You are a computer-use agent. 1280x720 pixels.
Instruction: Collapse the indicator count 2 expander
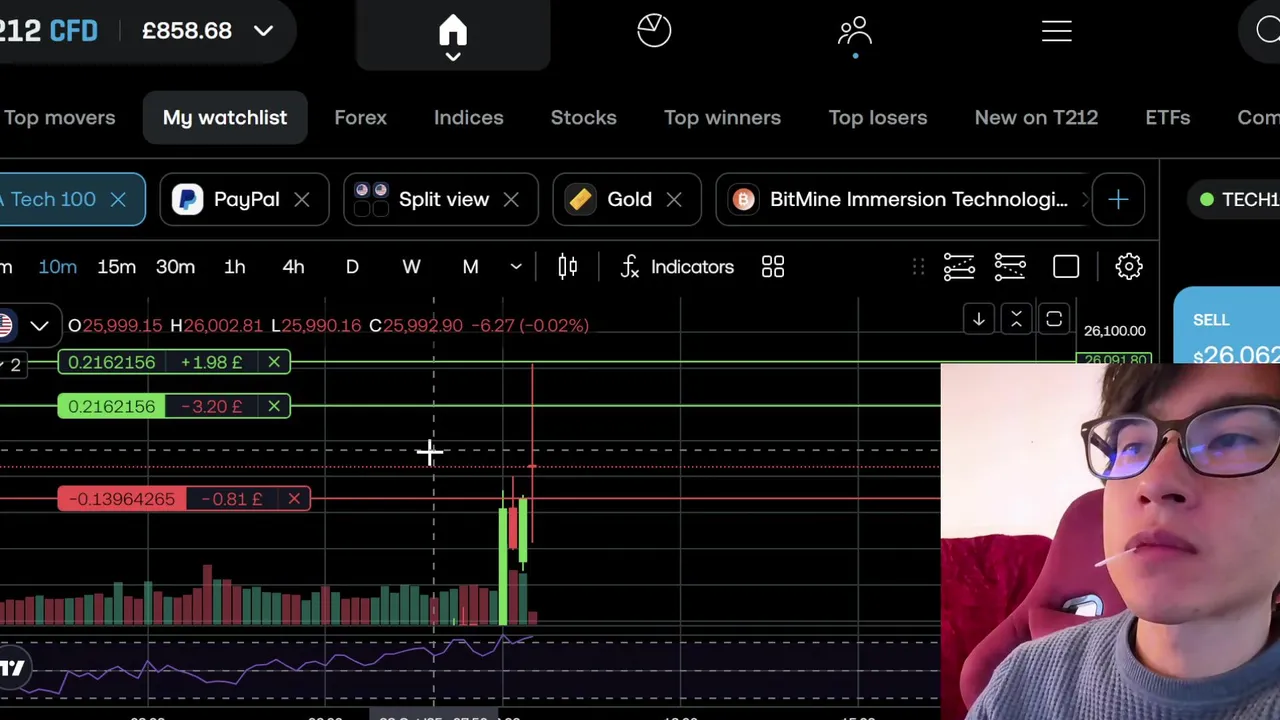[x=12, y=365]
